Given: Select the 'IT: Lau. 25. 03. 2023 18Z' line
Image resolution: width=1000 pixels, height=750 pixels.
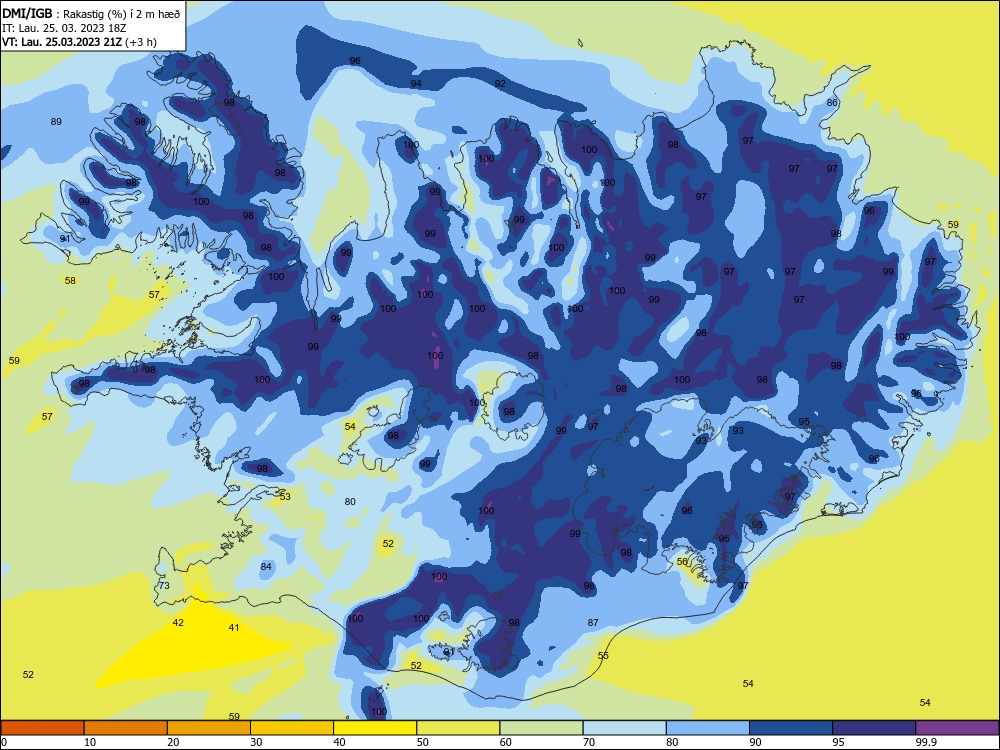Looking at the screenshot, I should (x=66, y=28).
